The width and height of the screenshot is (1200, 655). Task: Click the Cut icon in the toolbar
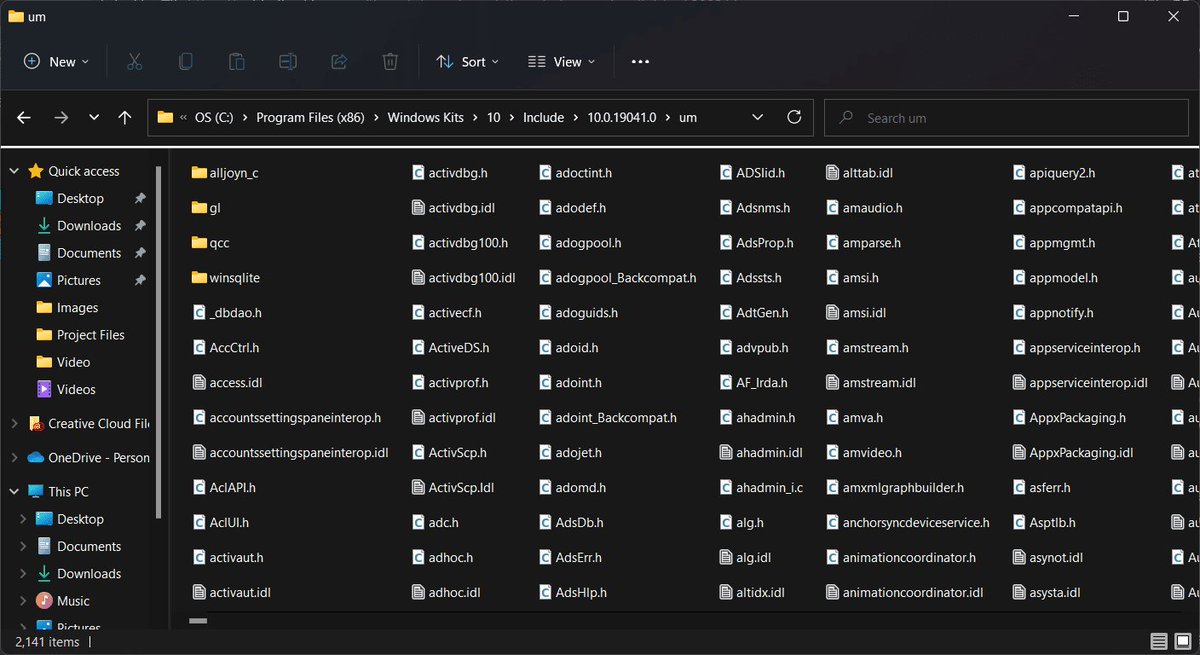(x=135, y=61)
